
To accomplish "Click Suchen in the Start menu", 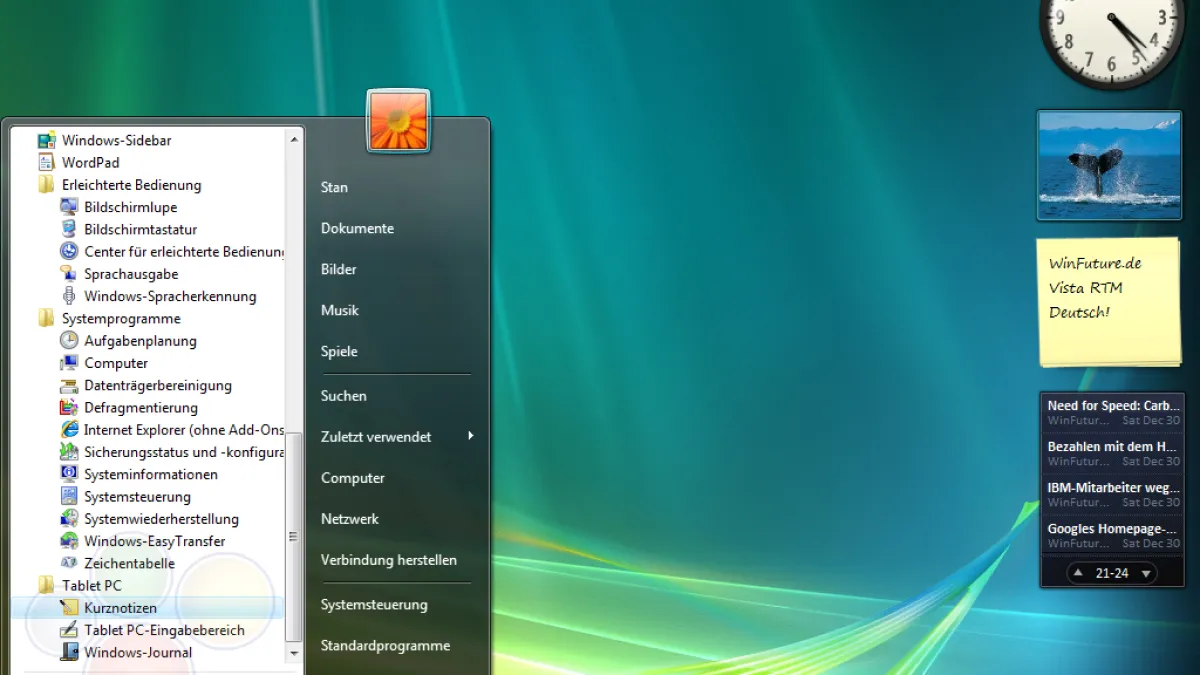I will (x=343, y=396).
